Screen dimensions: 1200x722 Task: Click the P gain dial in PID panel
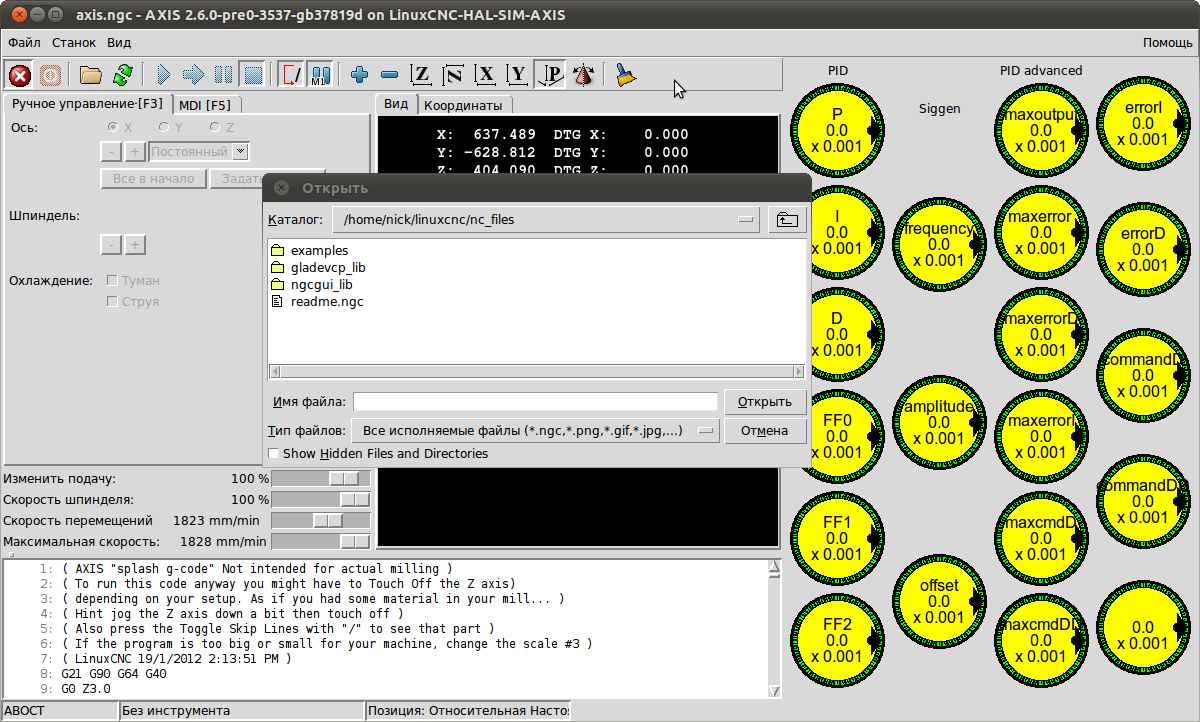(837, 130)
